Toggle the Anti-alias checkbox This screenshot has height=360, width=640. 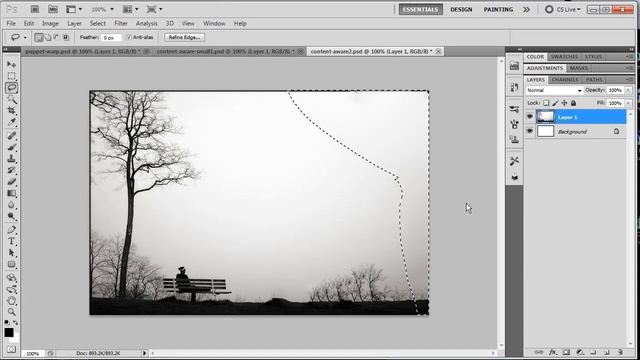(129, 37)
